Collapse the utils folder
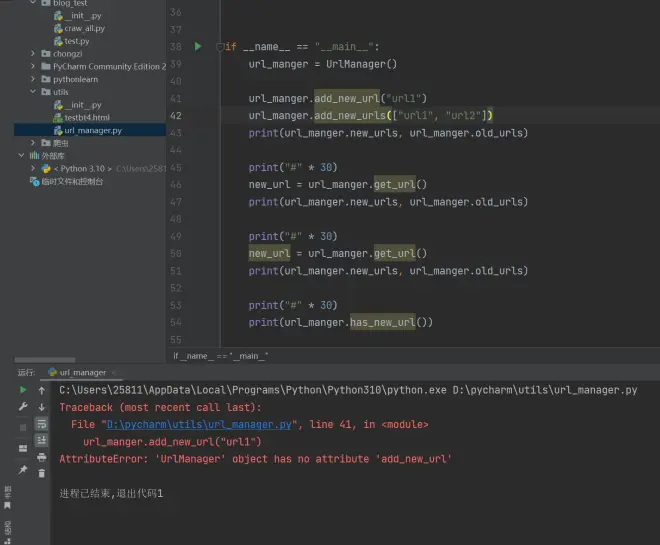Screen dimensions: 660x545 tap(33, 92)
